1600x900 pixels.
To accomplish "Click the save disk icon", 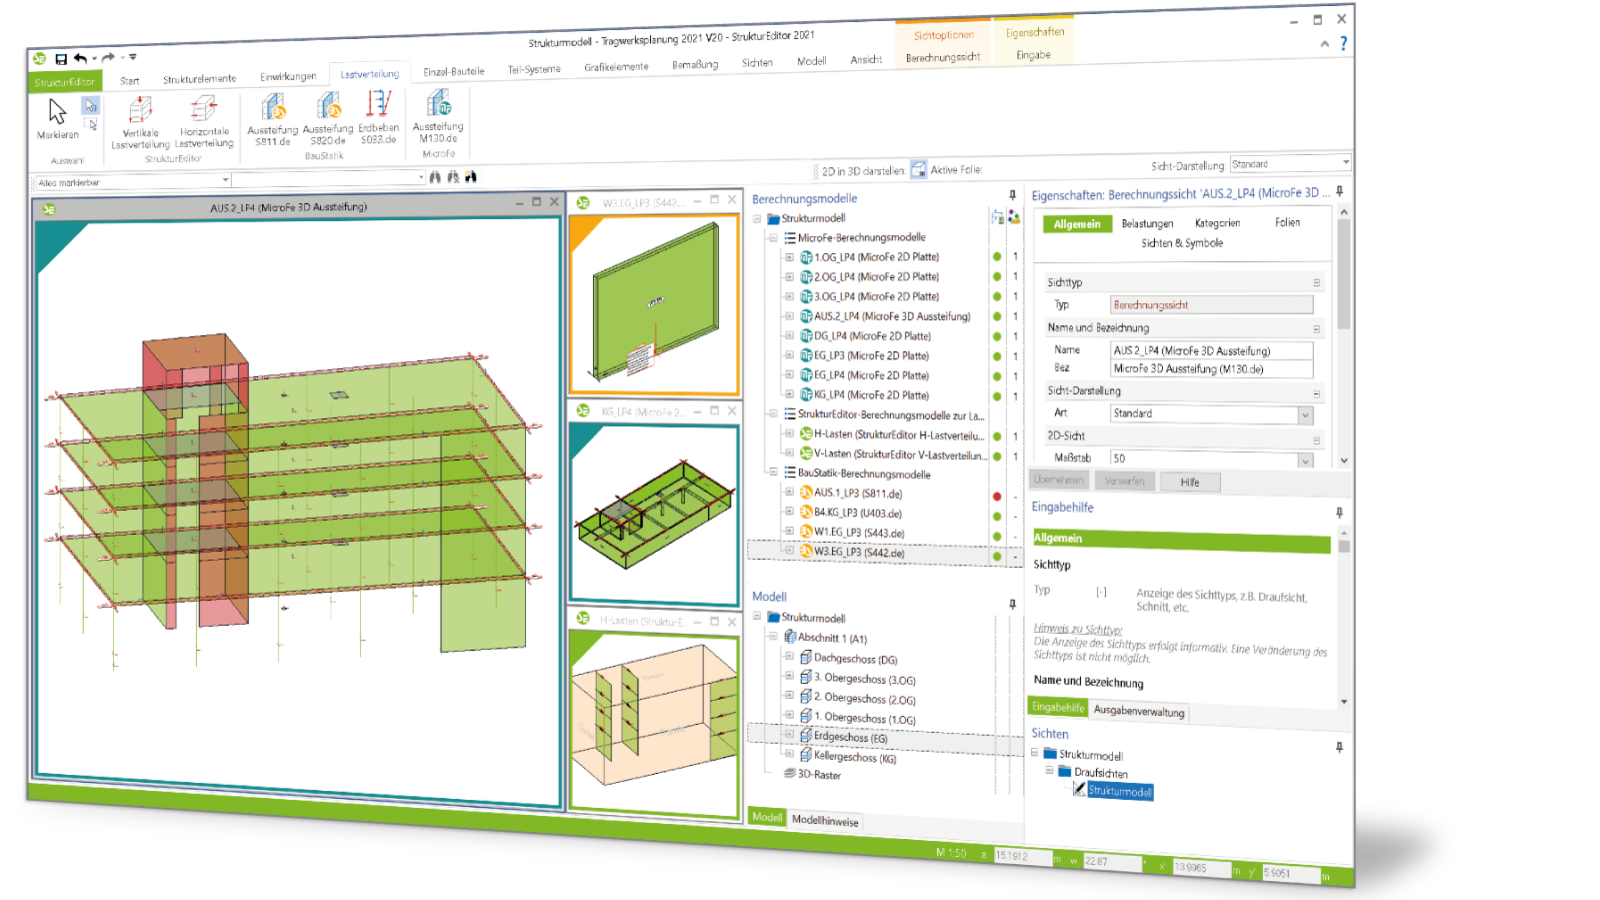I will pos(61,60).
